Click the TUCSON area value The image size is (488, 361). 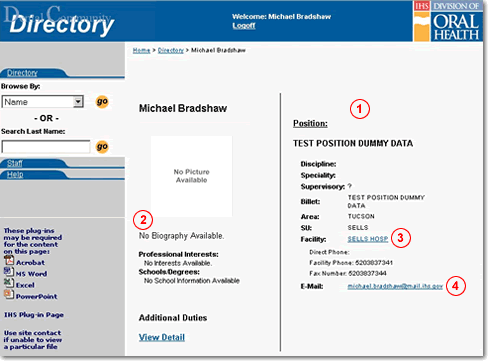point(361,216)
